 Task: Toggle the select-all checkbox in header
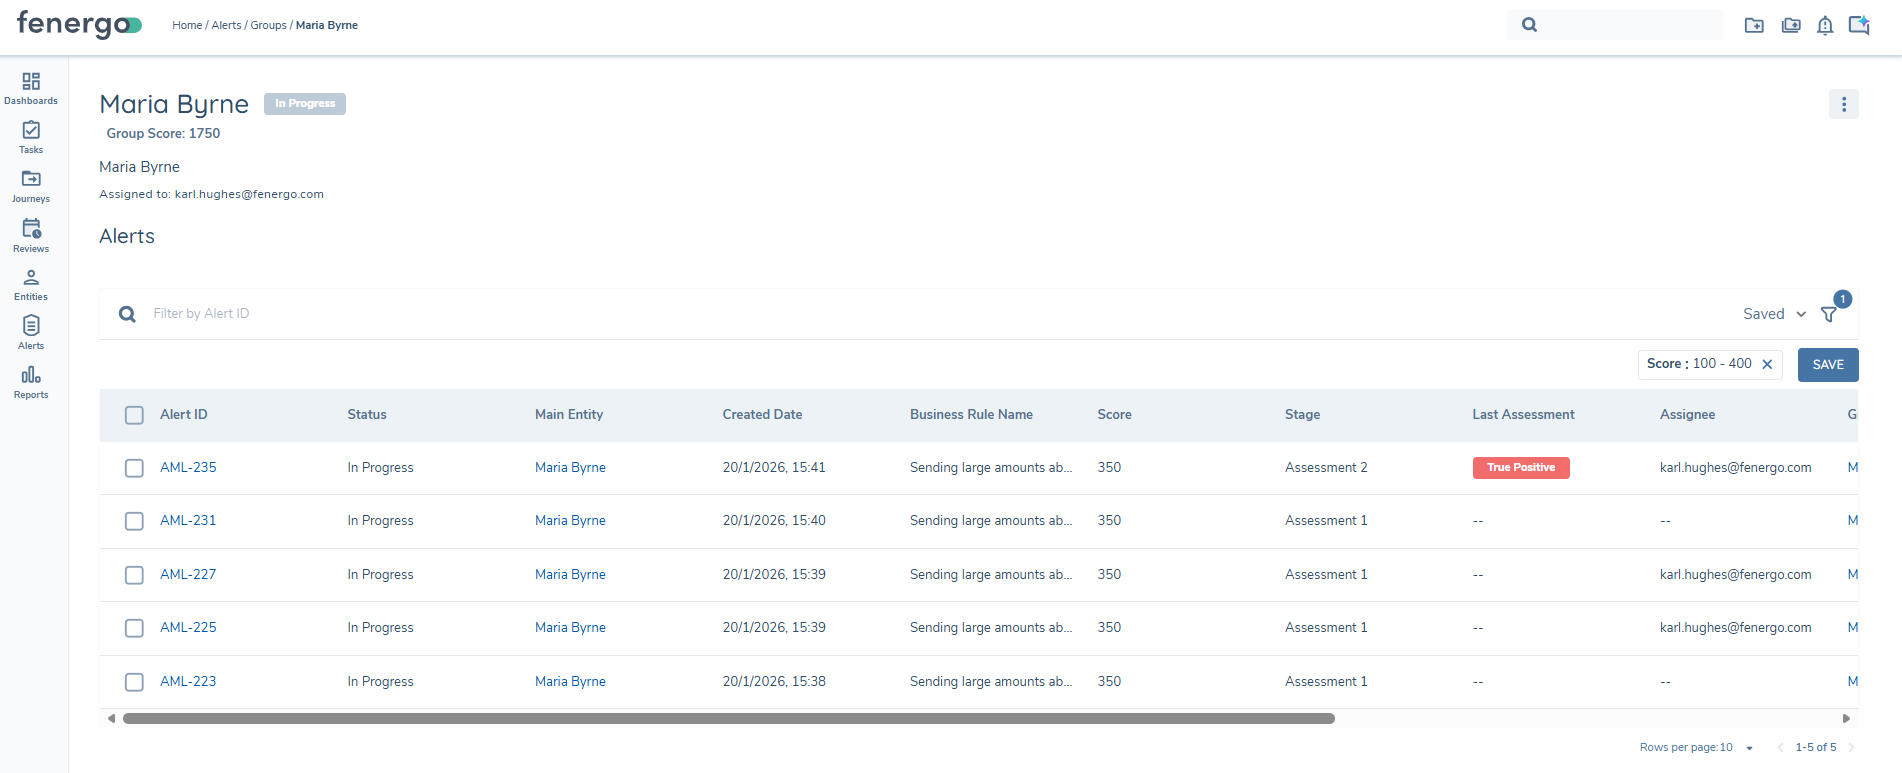[x=134, y=415]
